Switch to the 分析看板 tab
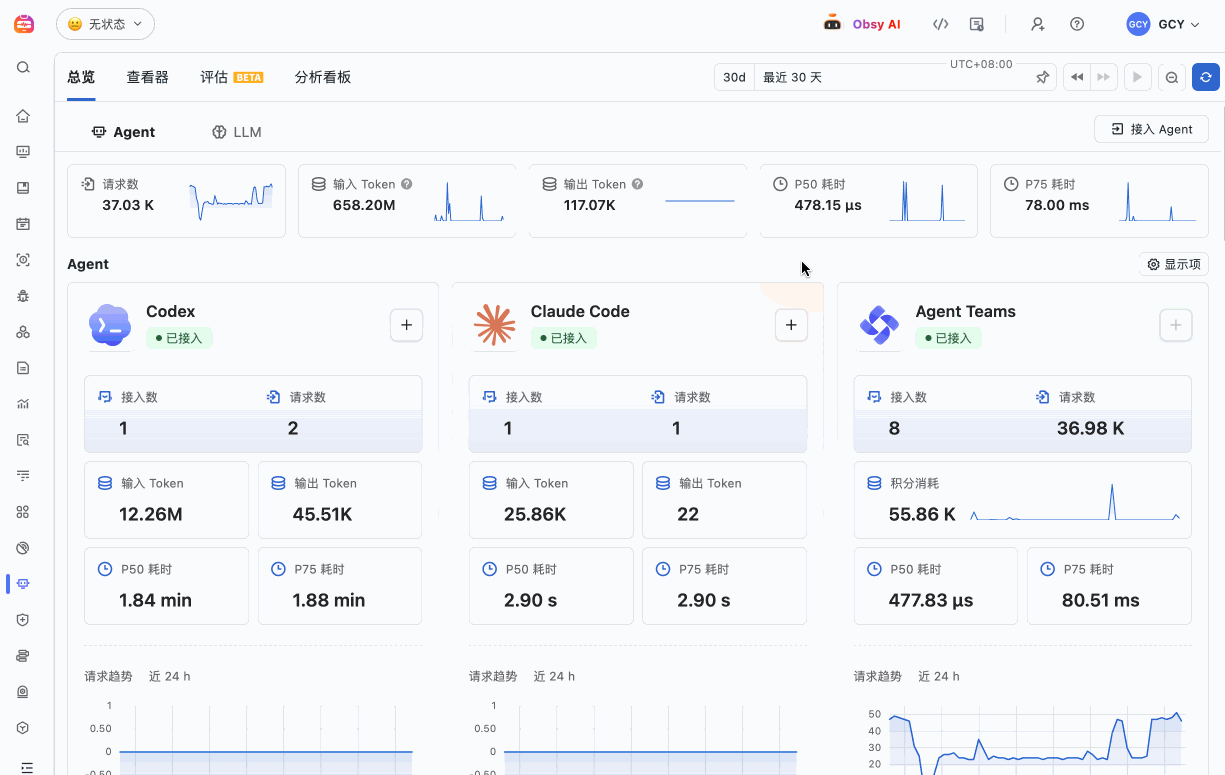The height and width of the screenshot is (775, 1225). (323, 77)
